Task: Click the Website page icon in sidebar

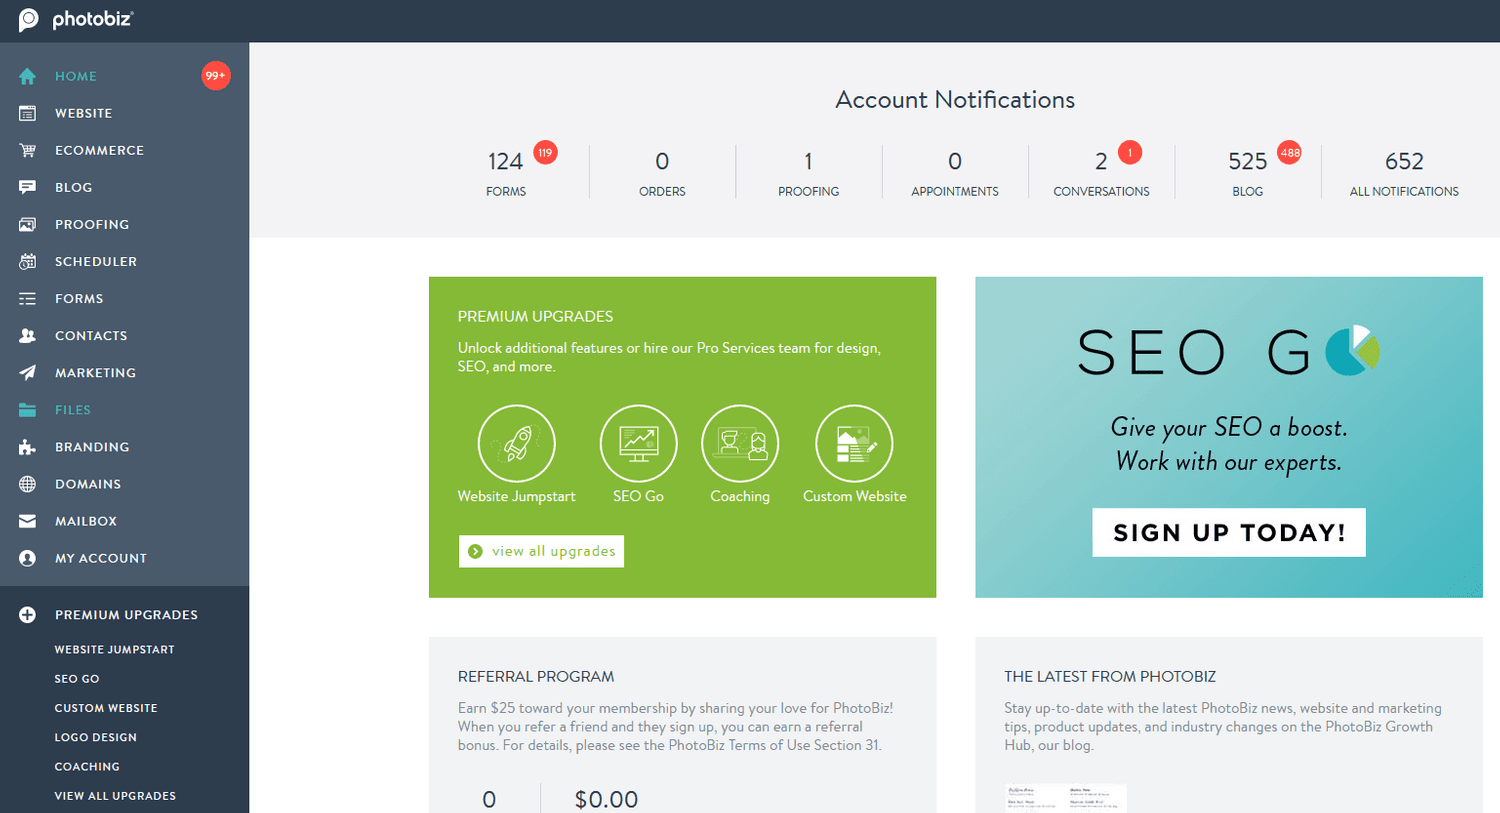Action: 27,113
